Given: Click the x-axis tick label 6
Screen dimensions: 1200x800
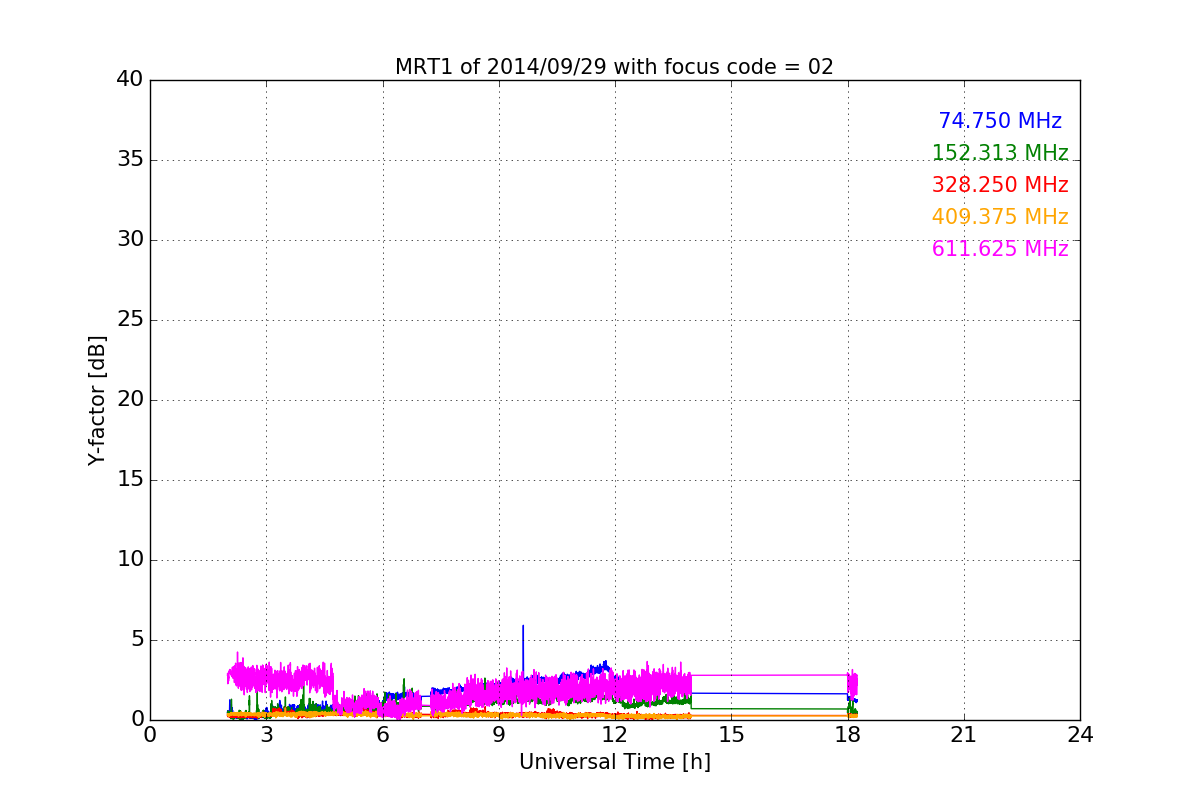Looking at the screenshot, I should coord(382,735).
